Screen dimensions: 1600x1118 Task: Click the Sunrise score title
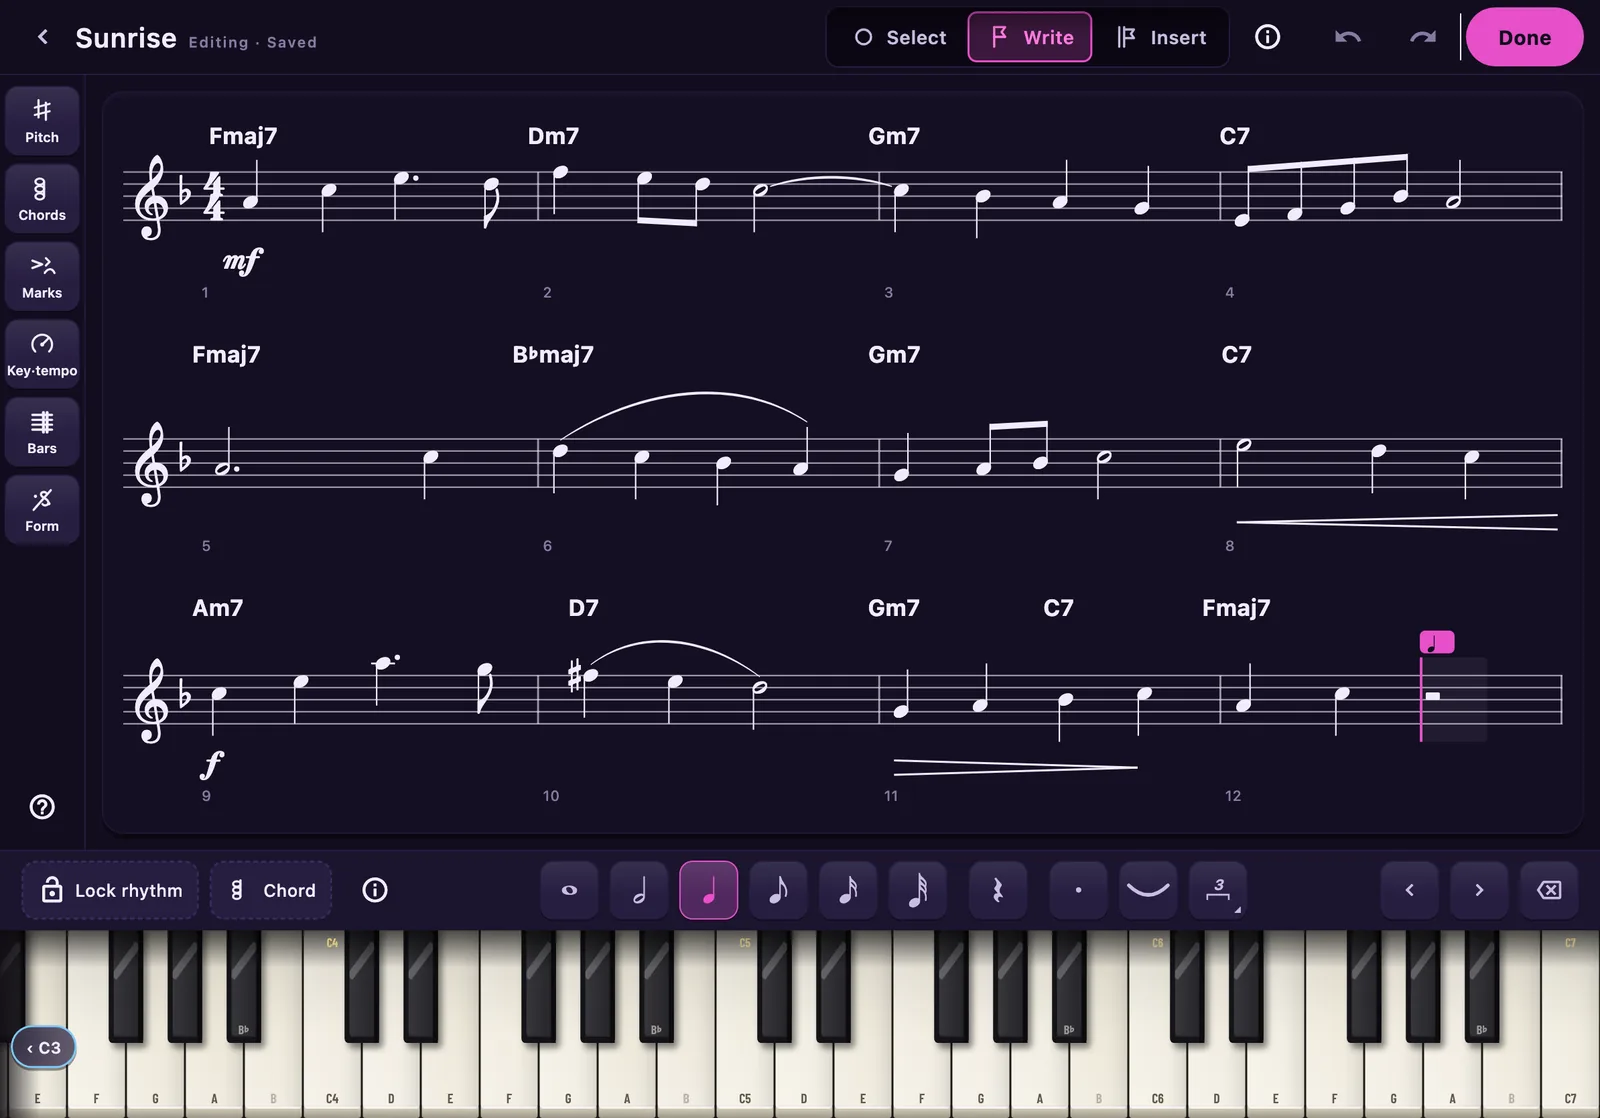coord(126,38)
